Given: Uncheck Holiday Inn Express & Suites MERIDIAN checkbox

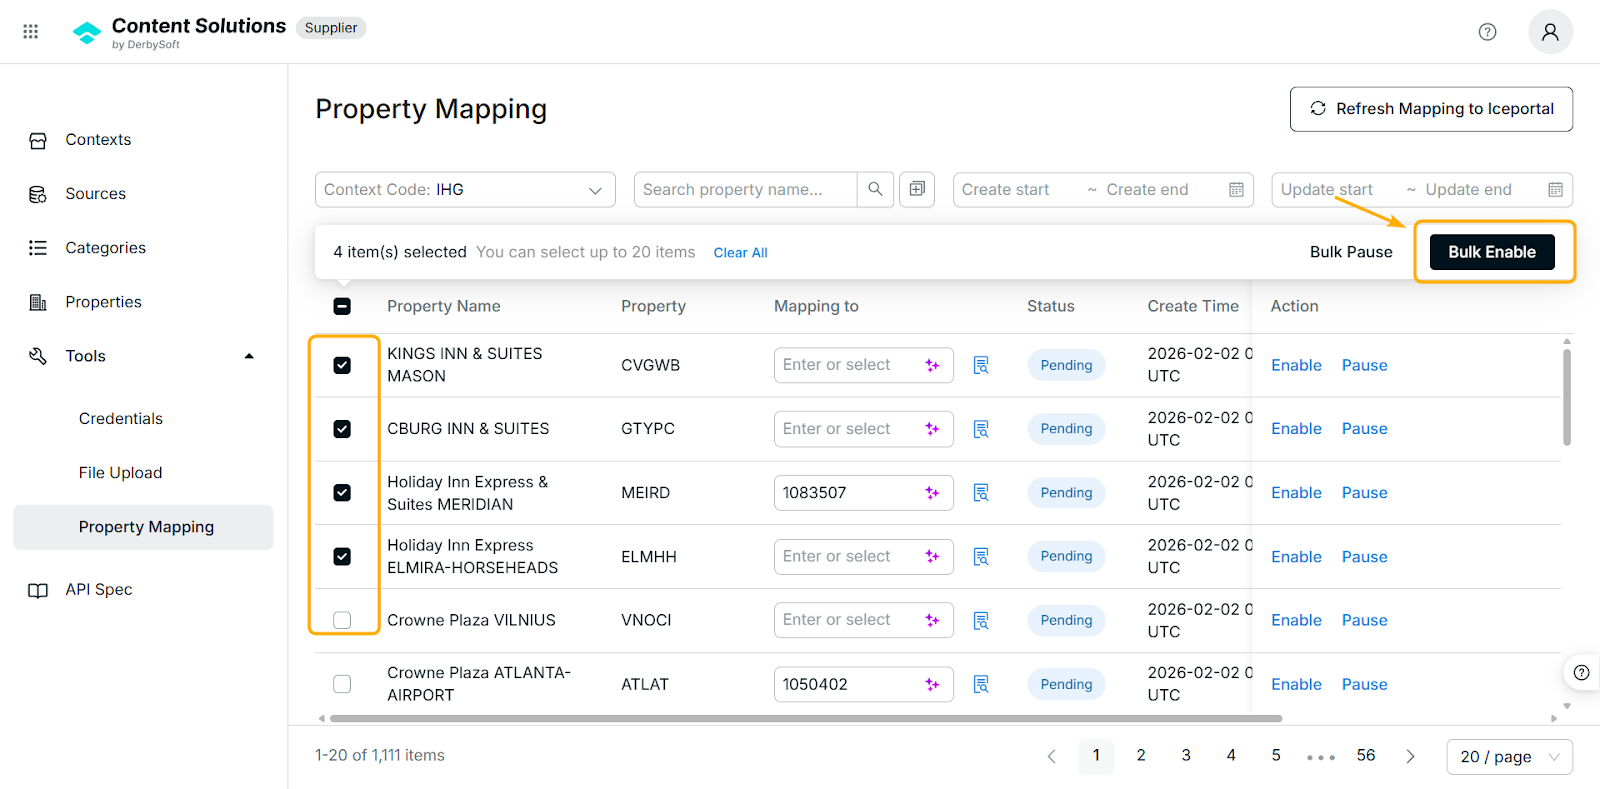Looking at the screenshot, I should point(342,493).
